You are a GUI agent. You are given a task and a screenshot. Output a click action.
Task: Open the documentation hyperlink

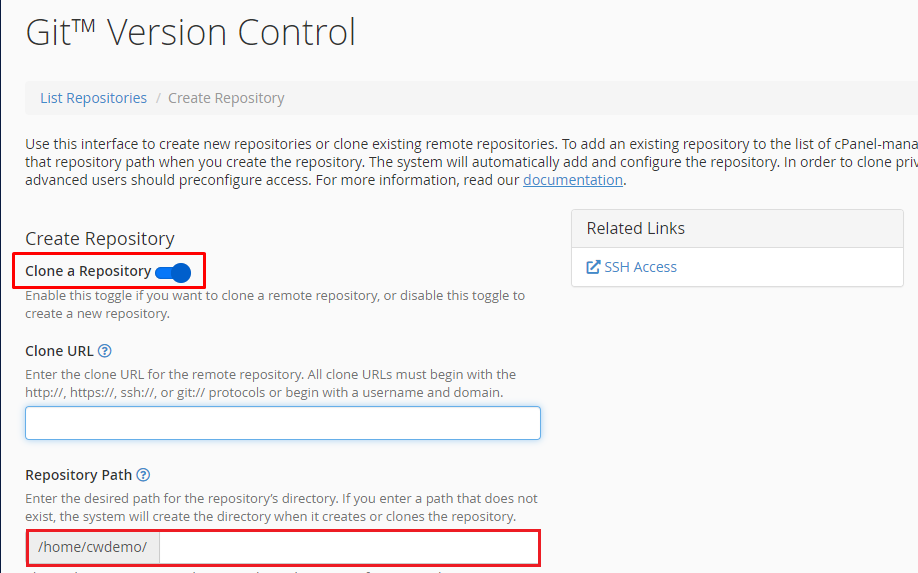pyautogui.click(x=573, y=180)
